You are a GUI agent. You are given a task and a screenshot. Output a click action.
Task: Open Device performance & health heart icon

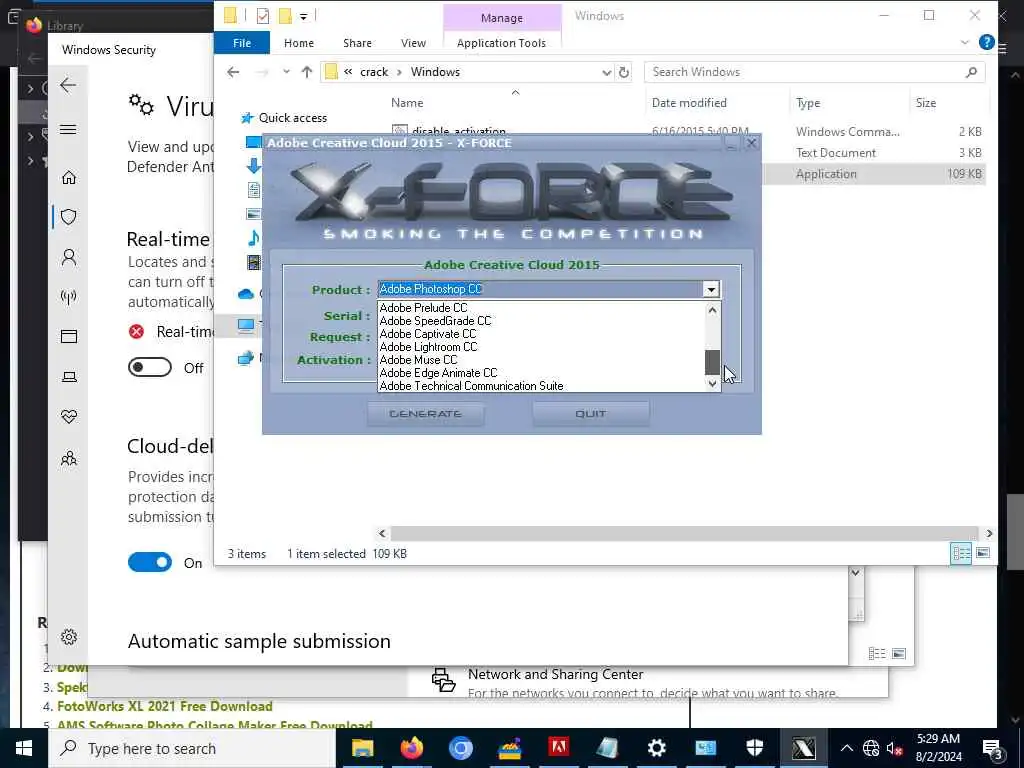(x=69, y=417)
